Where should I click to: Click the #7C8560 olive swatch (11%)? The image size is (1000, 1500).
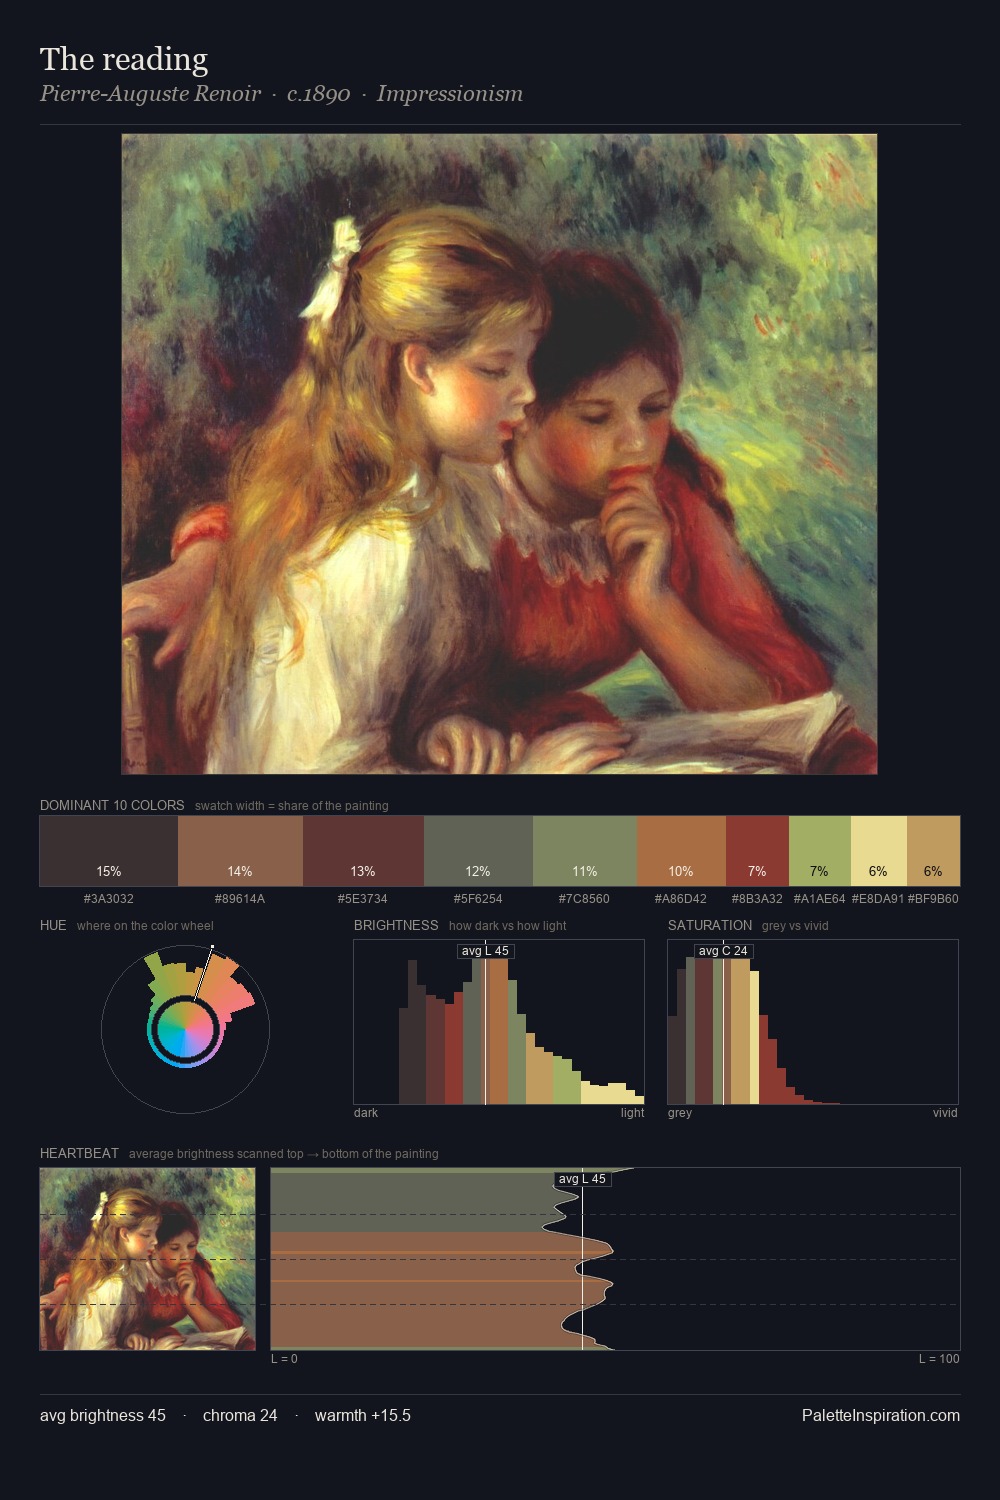(584, 851)
